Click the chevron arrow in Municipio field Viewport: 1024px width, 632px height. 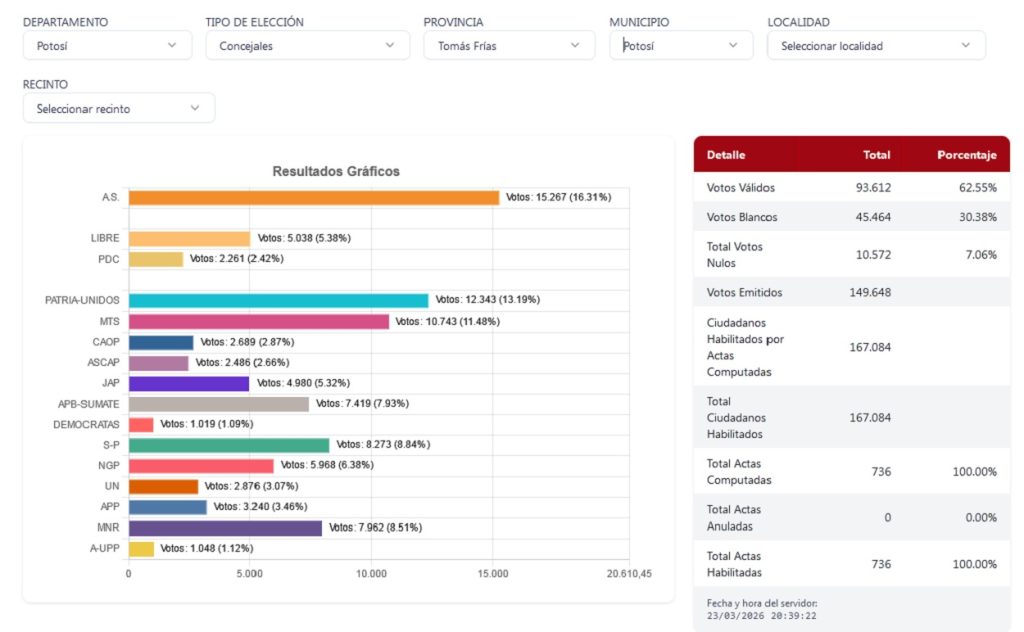[734, 45]
